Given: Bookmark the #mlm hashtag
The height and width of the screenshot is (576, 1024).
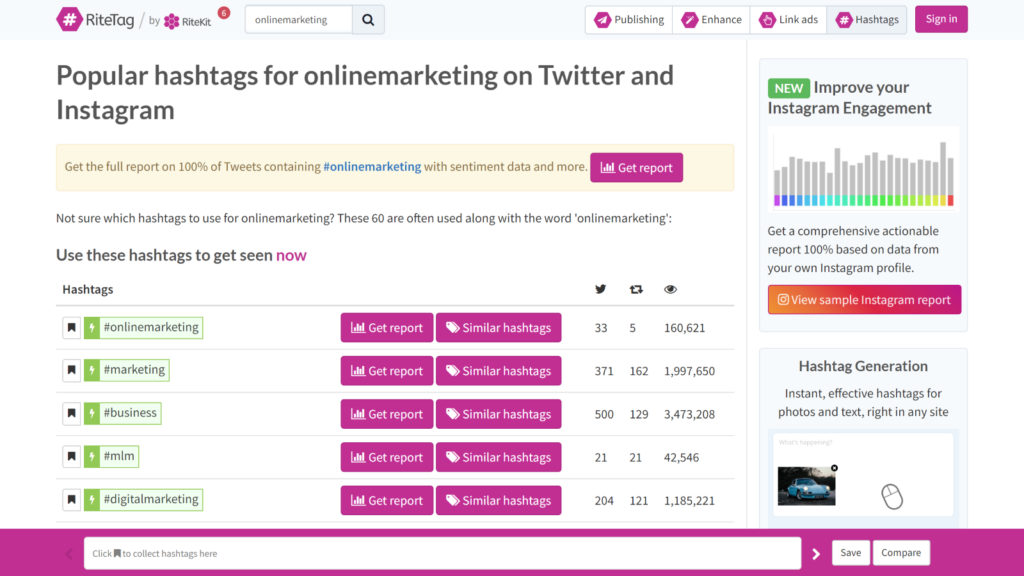Looking at the screenshot, I should (72, 456).
